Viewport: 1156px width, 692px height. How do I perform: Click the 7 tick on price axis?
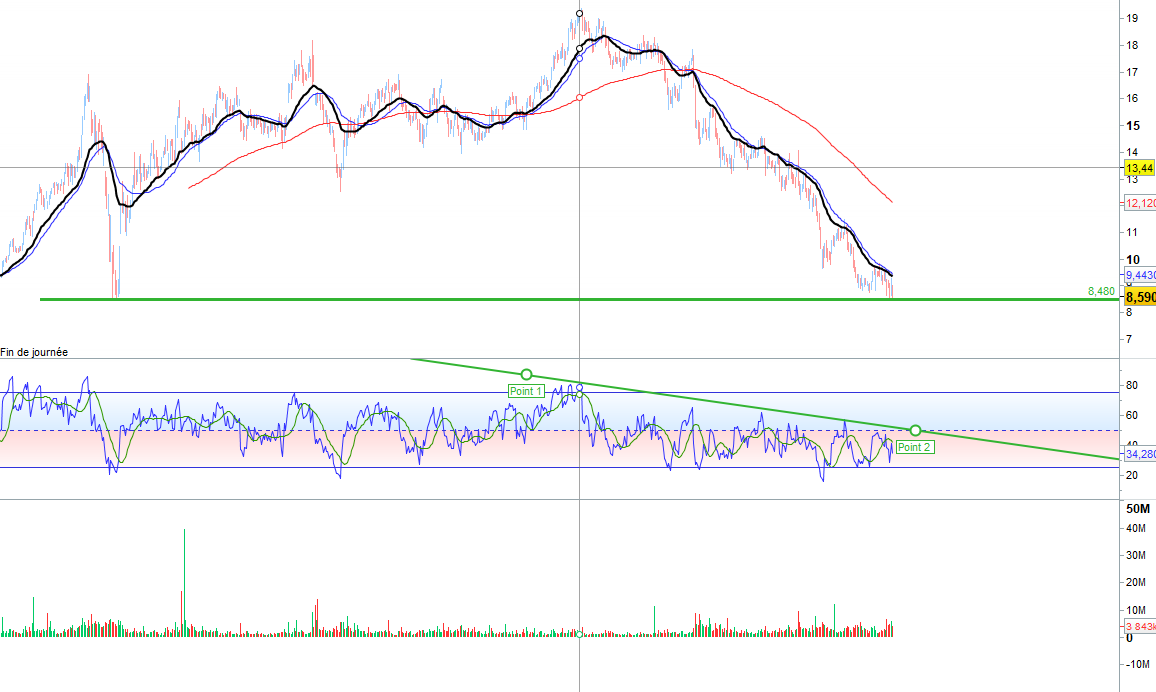point(1129,340)
